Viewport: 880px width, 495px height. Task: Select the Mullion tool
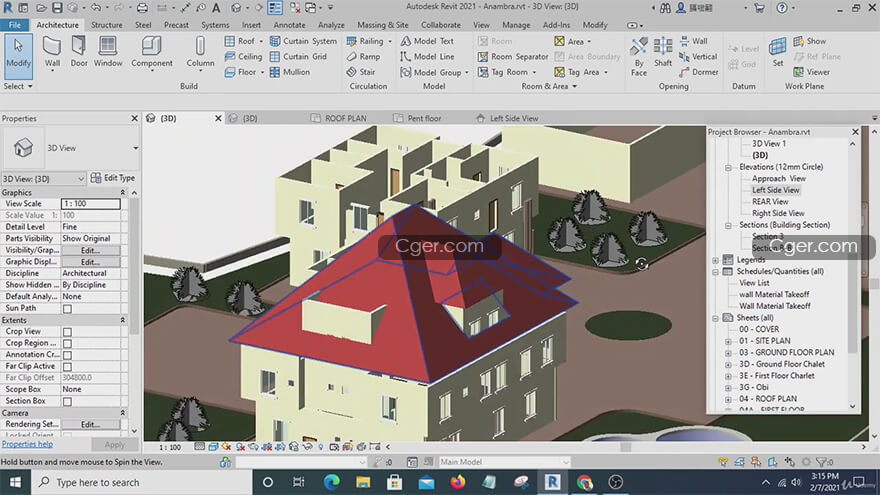click(290, 72)
